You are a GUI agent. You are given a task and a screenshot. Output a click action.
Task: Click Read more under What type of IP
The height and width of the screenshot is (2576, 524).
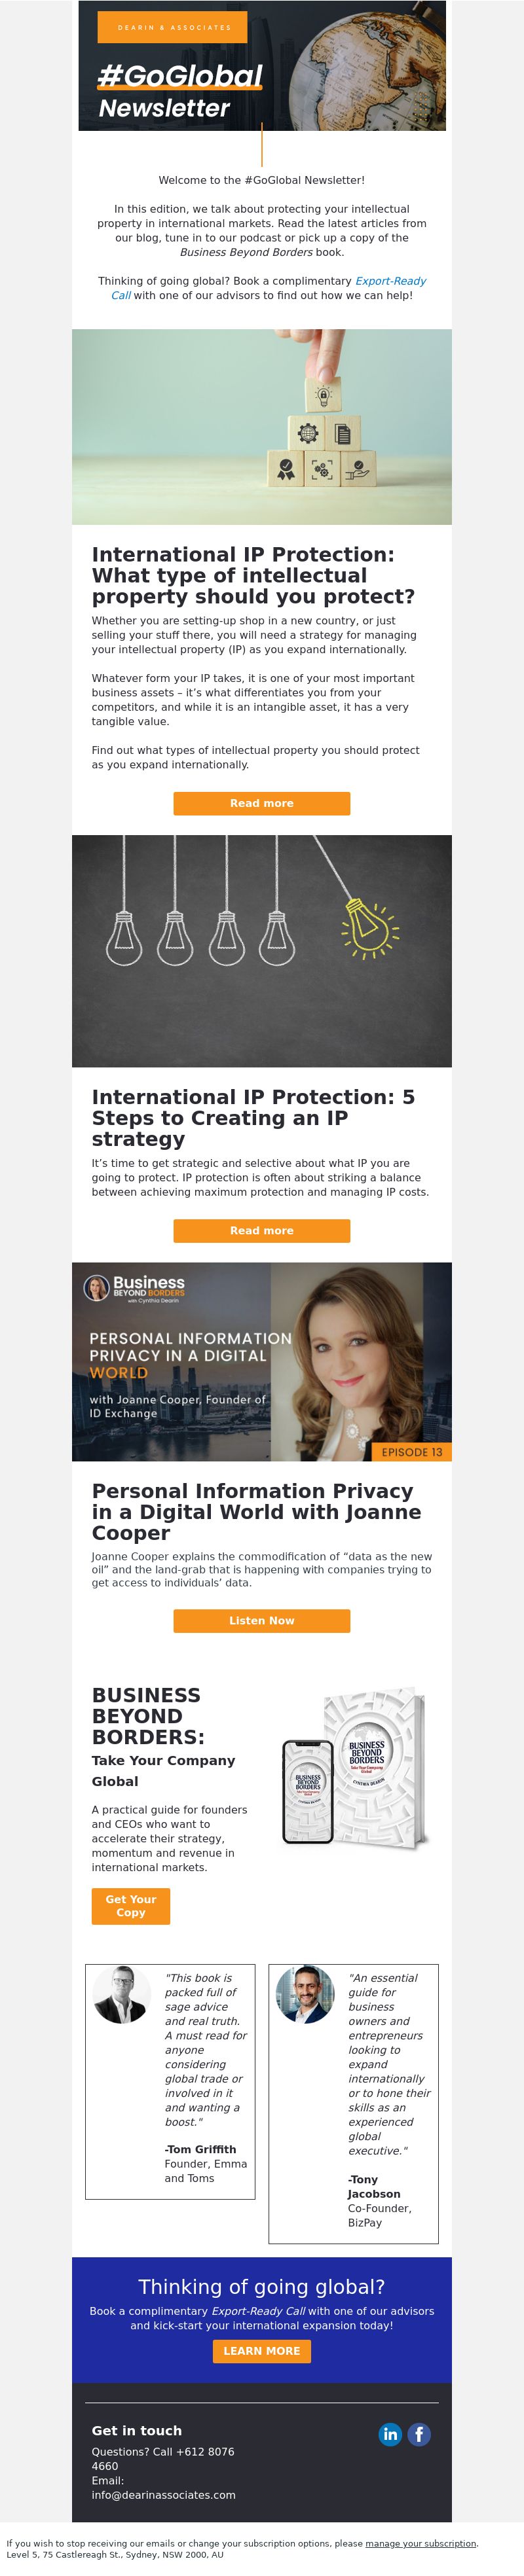[x=262, y=803]
